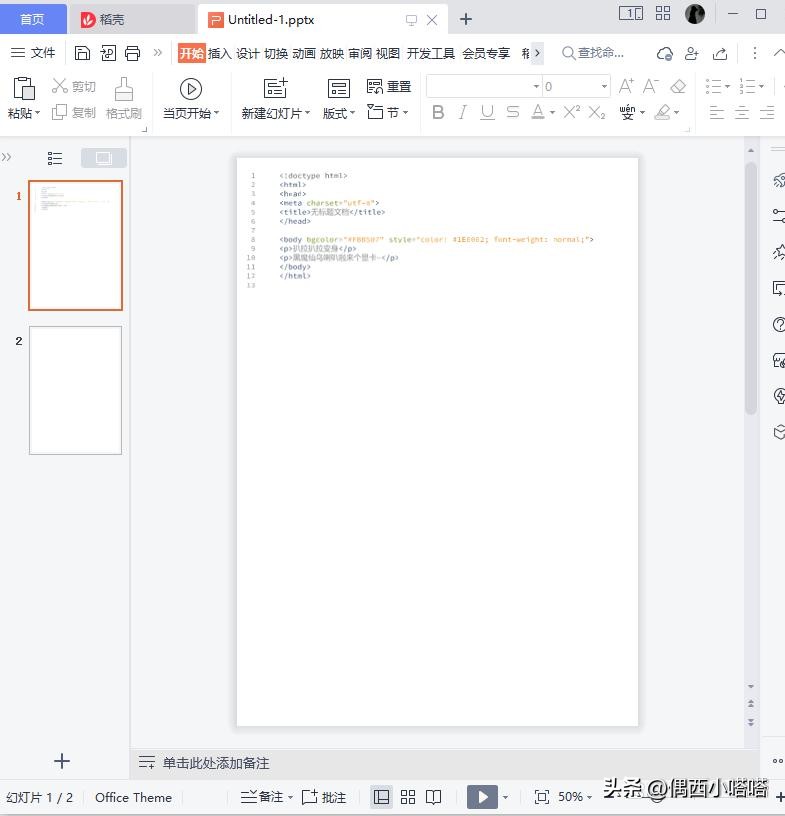Toggle italic formatting

[x=462, y=112]
